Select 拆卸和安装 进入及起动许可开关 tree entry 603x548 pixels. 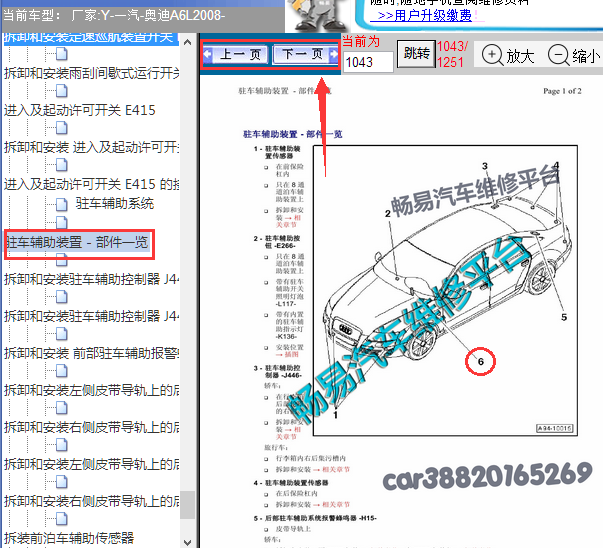[92, 147]
